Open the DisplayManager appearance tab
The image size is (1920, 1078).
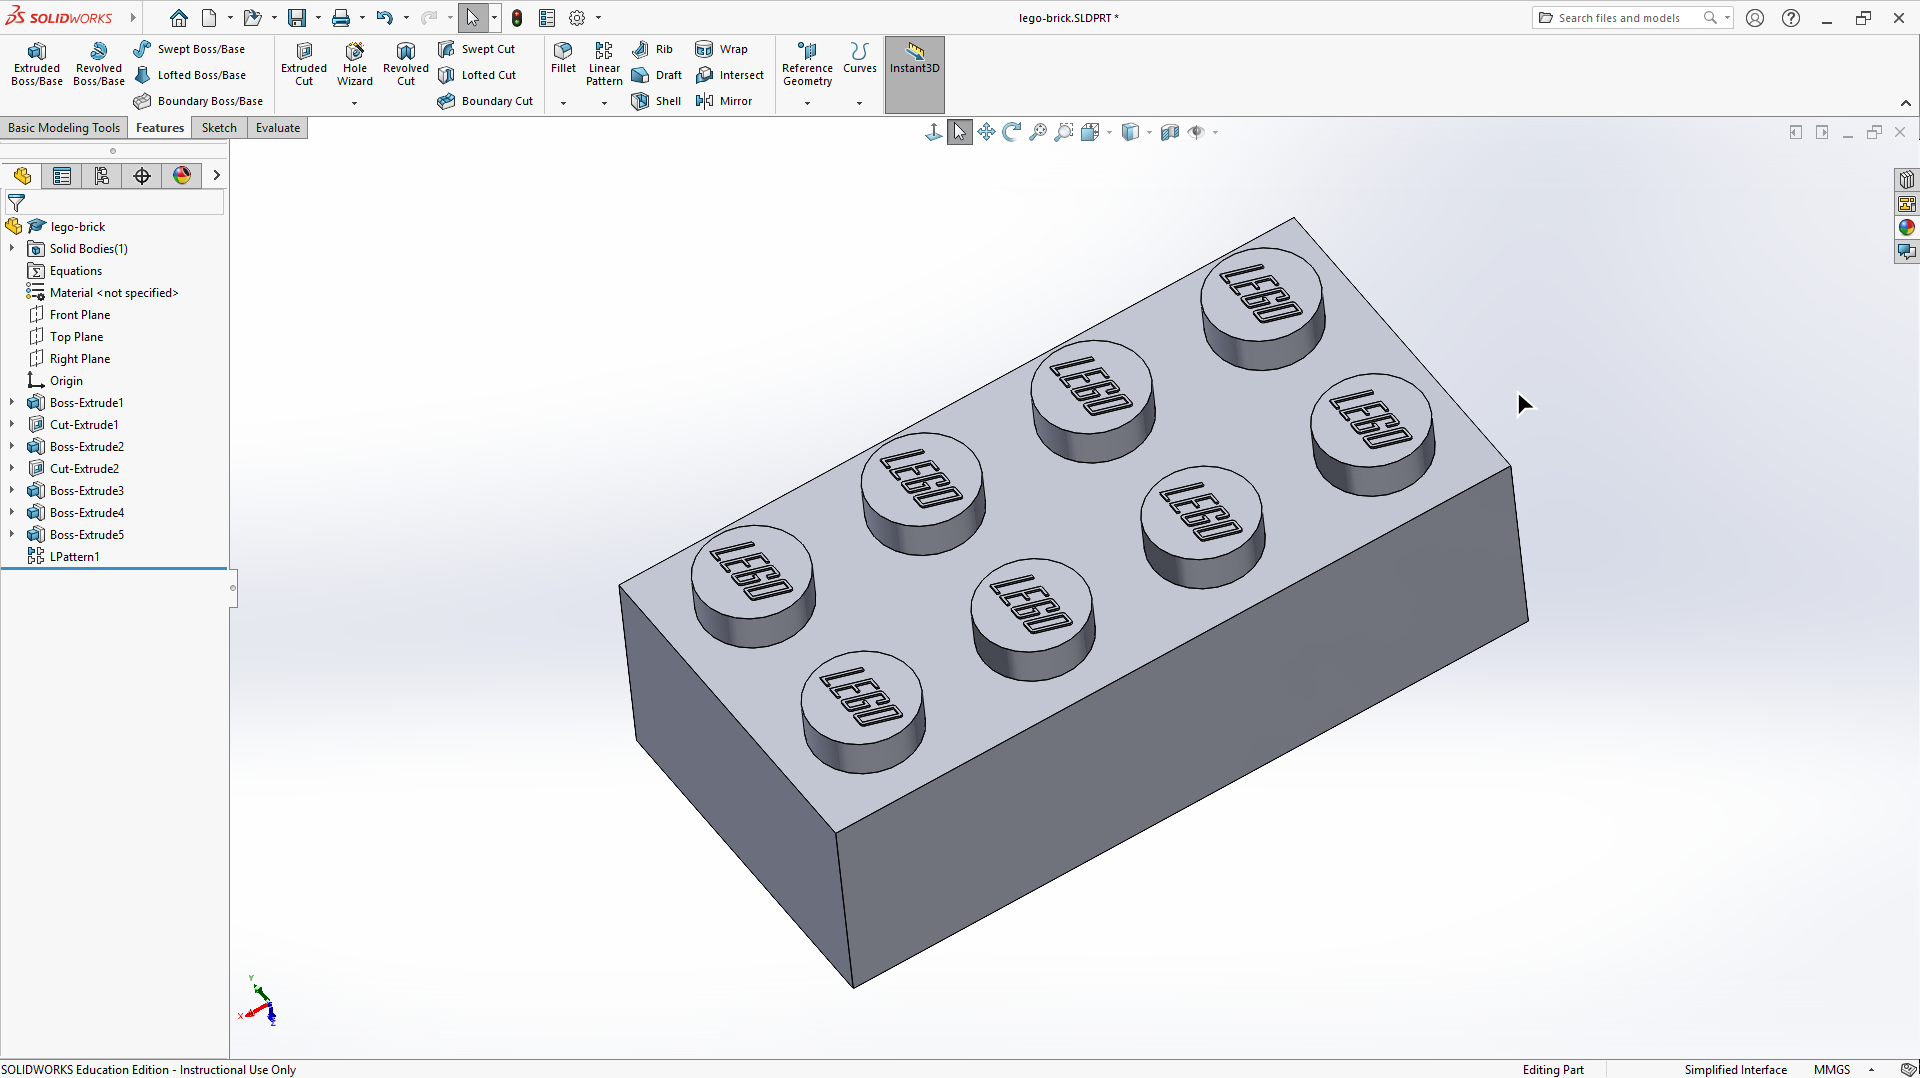(x=182, y=176)
